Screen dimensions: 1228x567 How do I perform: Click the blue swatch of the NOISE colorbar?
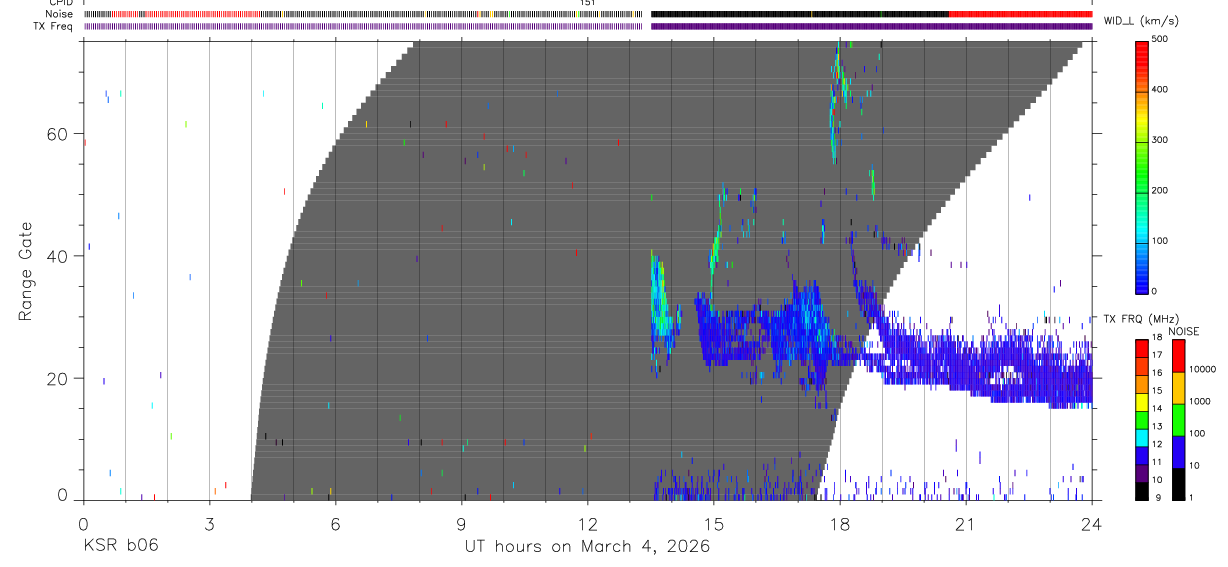(1178, 452)
